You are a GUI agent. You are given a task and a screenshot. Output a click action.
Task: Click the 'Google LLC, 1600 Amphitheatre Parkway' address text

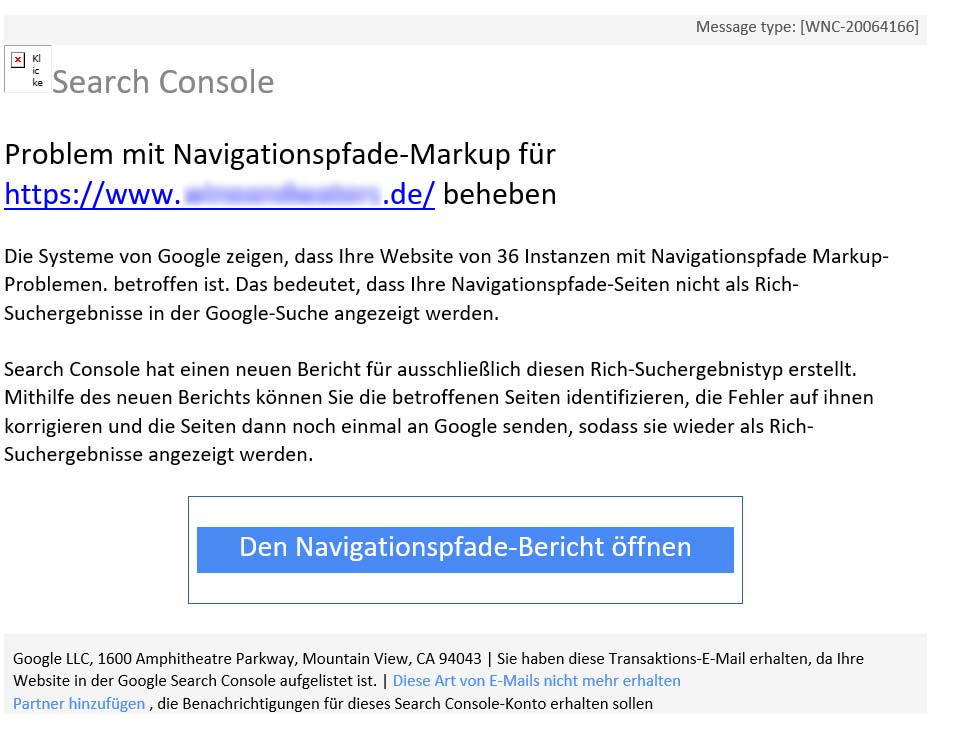(247, 659)
